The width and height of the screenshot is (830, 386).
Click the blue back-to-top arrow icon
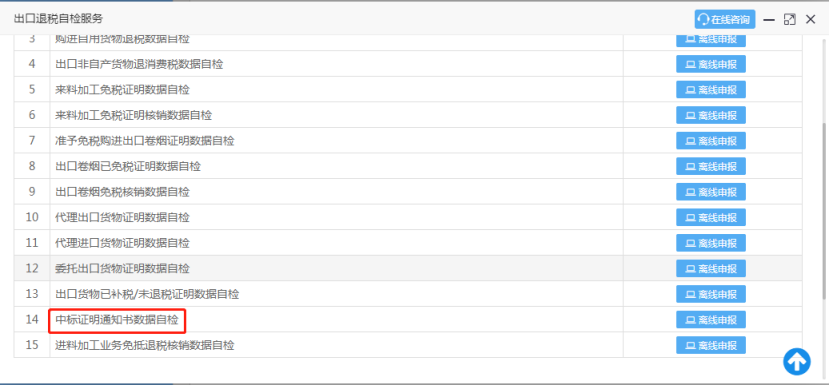[797, 362]
